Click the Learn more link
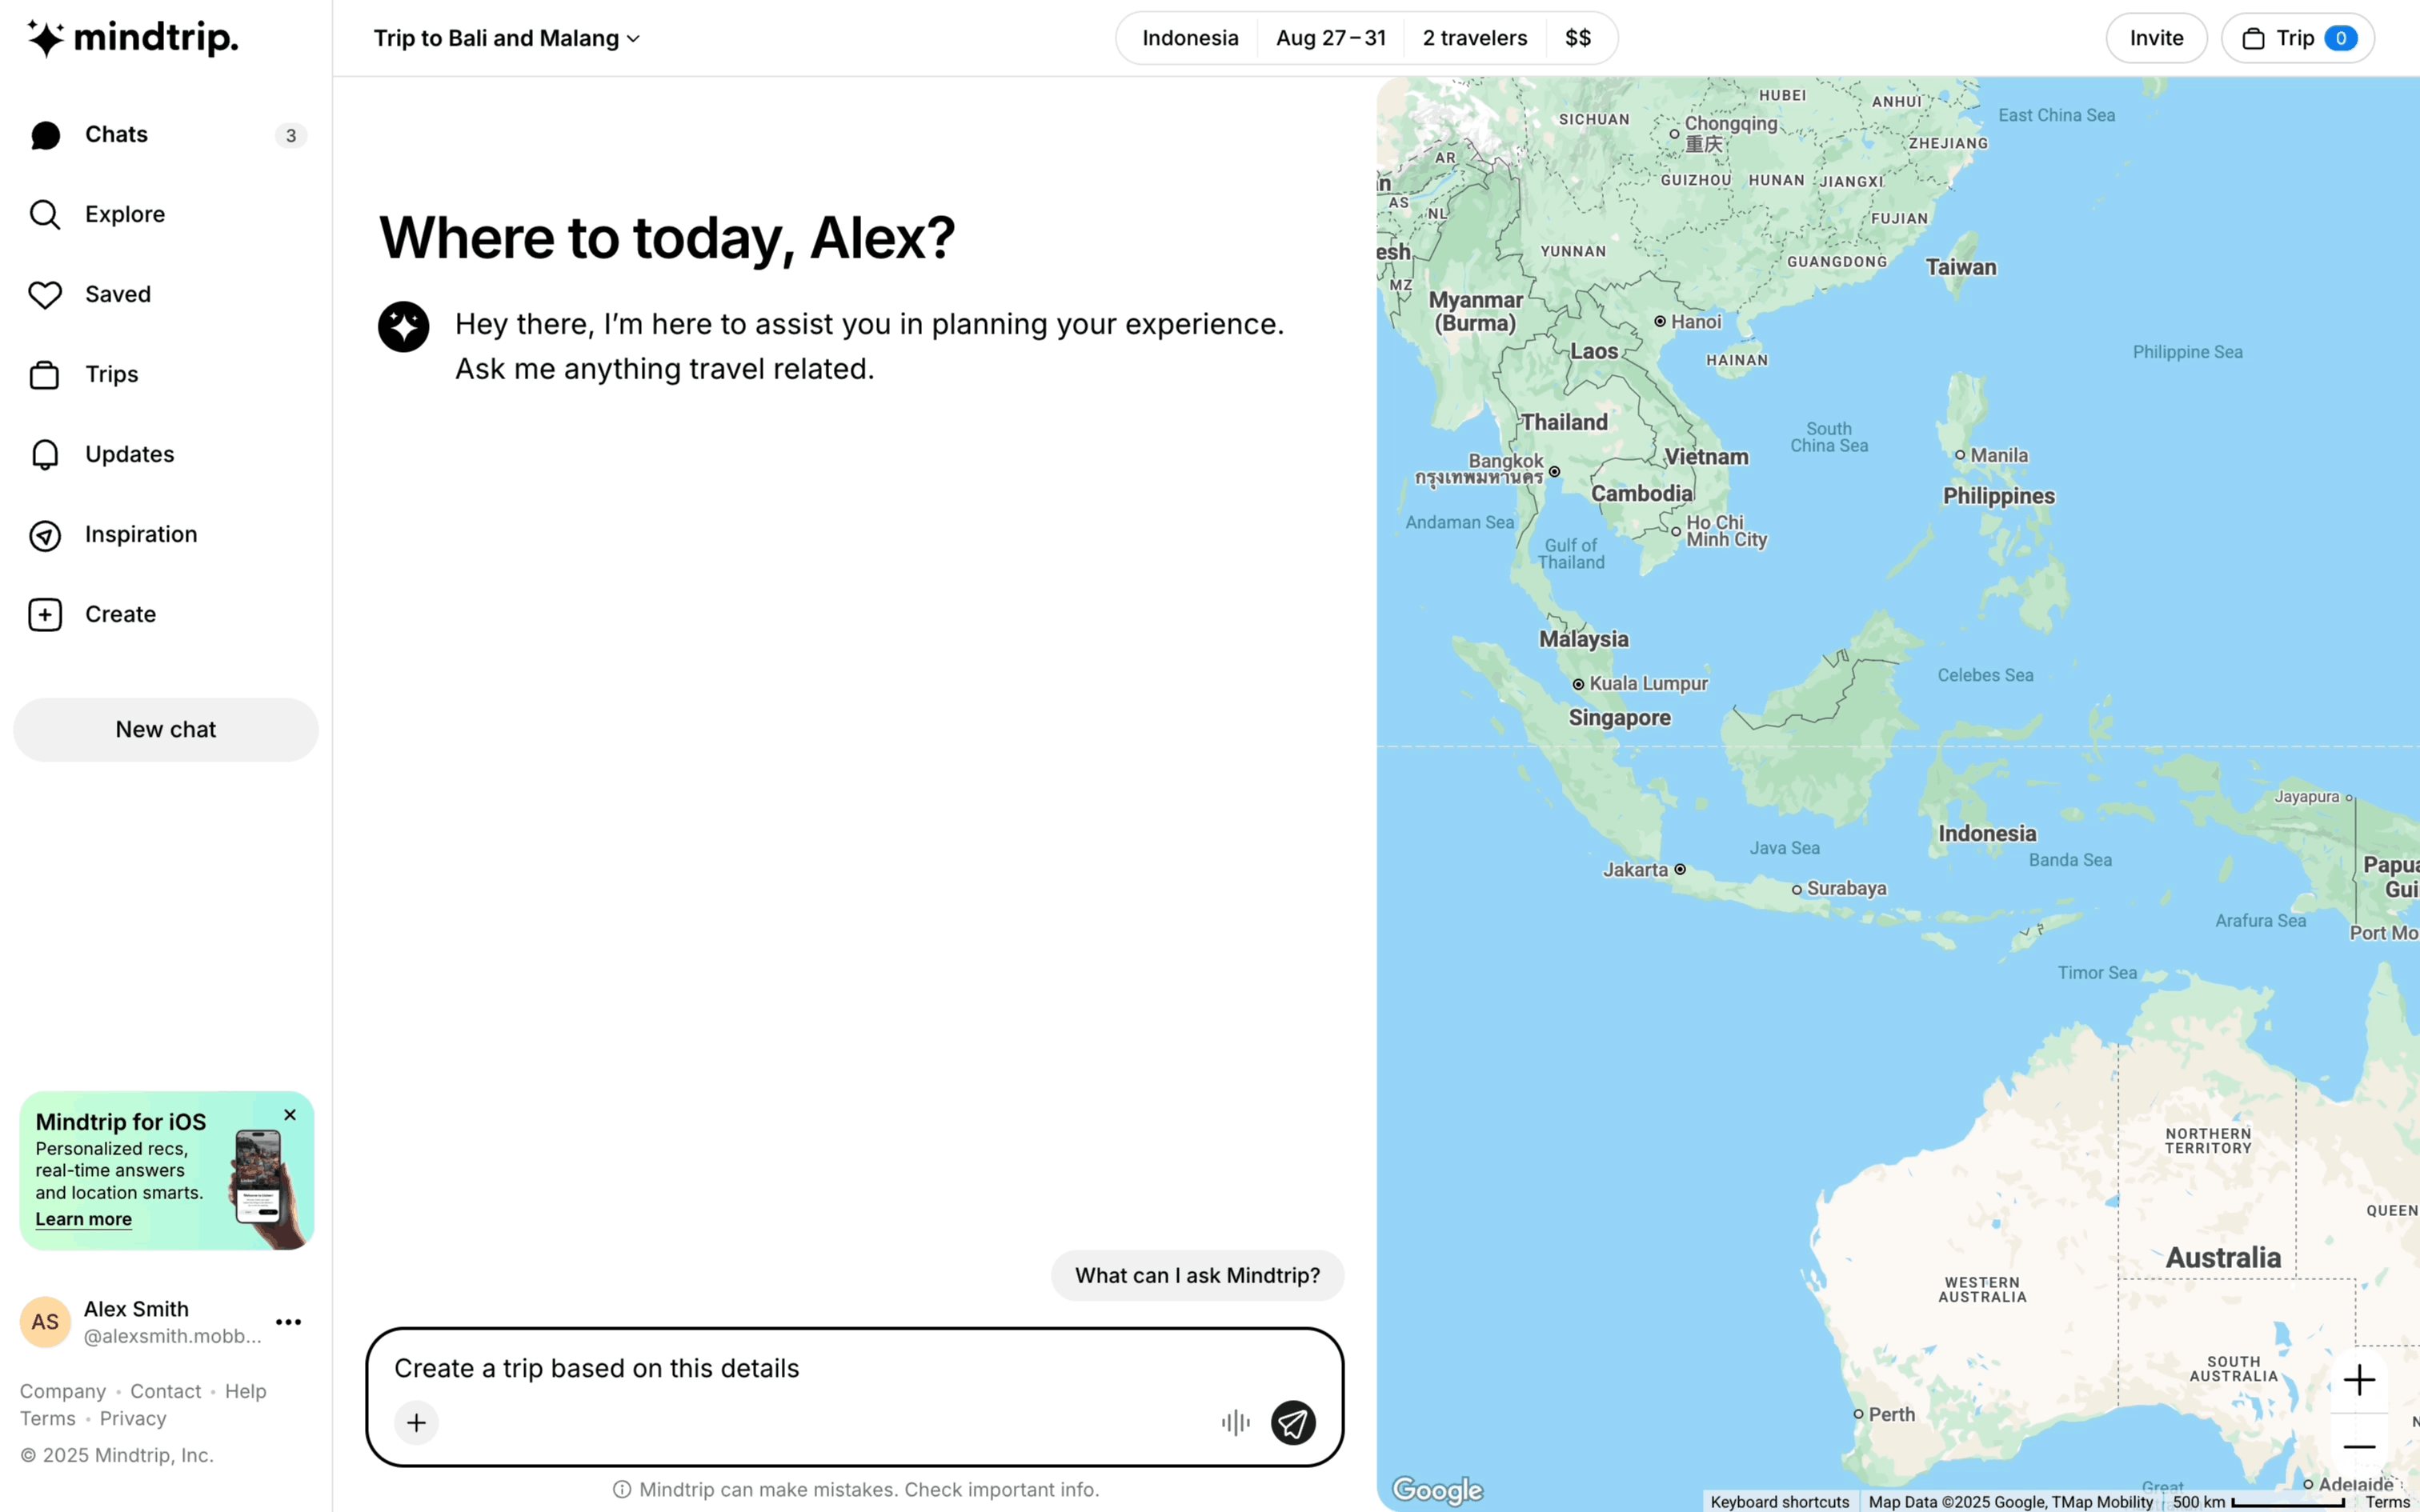This screenshot has height=1512, width=2420. tap(83, 1219)
